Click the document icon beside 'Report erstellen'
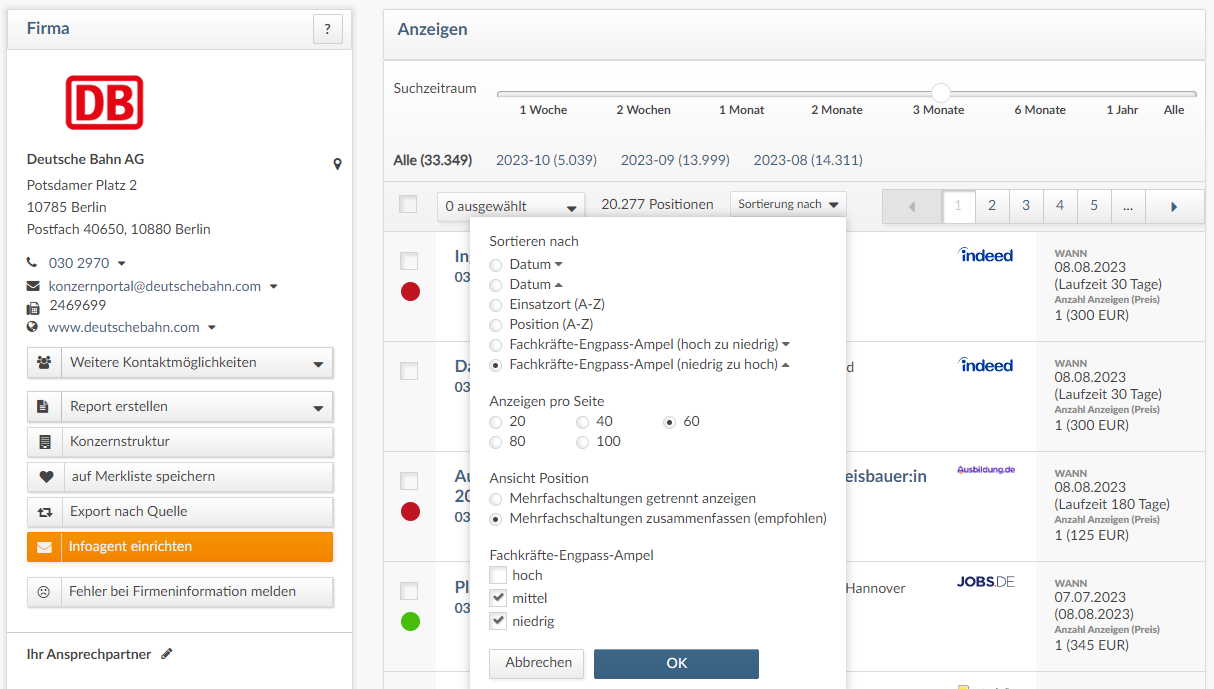Viewport: 1214px width, 689px height. click(44, 406)
